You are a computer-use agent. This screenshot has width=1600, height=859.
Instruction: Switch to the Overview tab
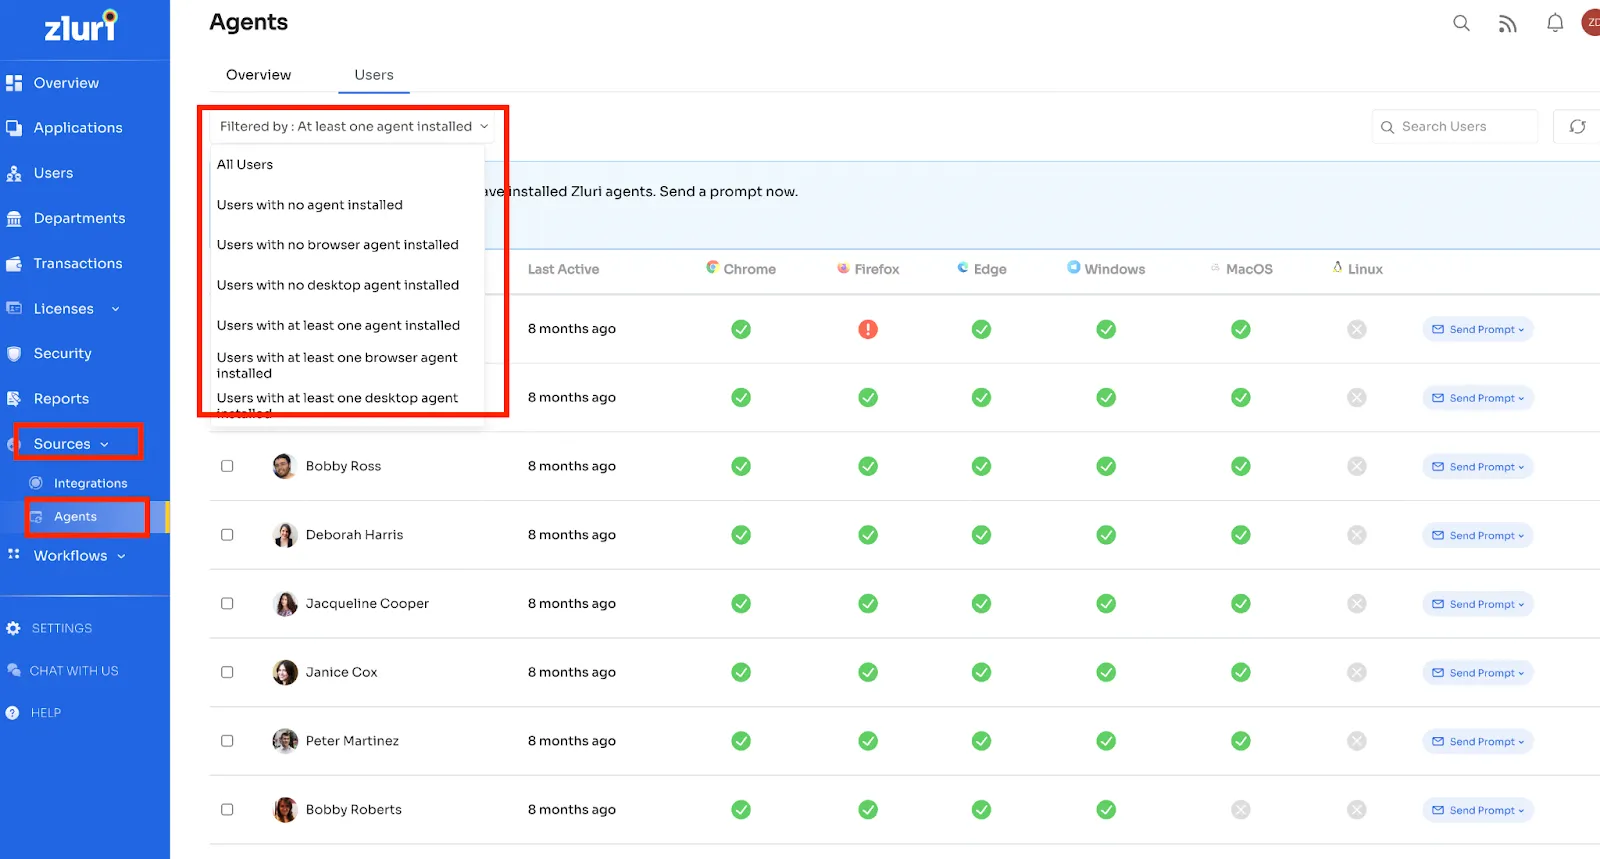258,75
